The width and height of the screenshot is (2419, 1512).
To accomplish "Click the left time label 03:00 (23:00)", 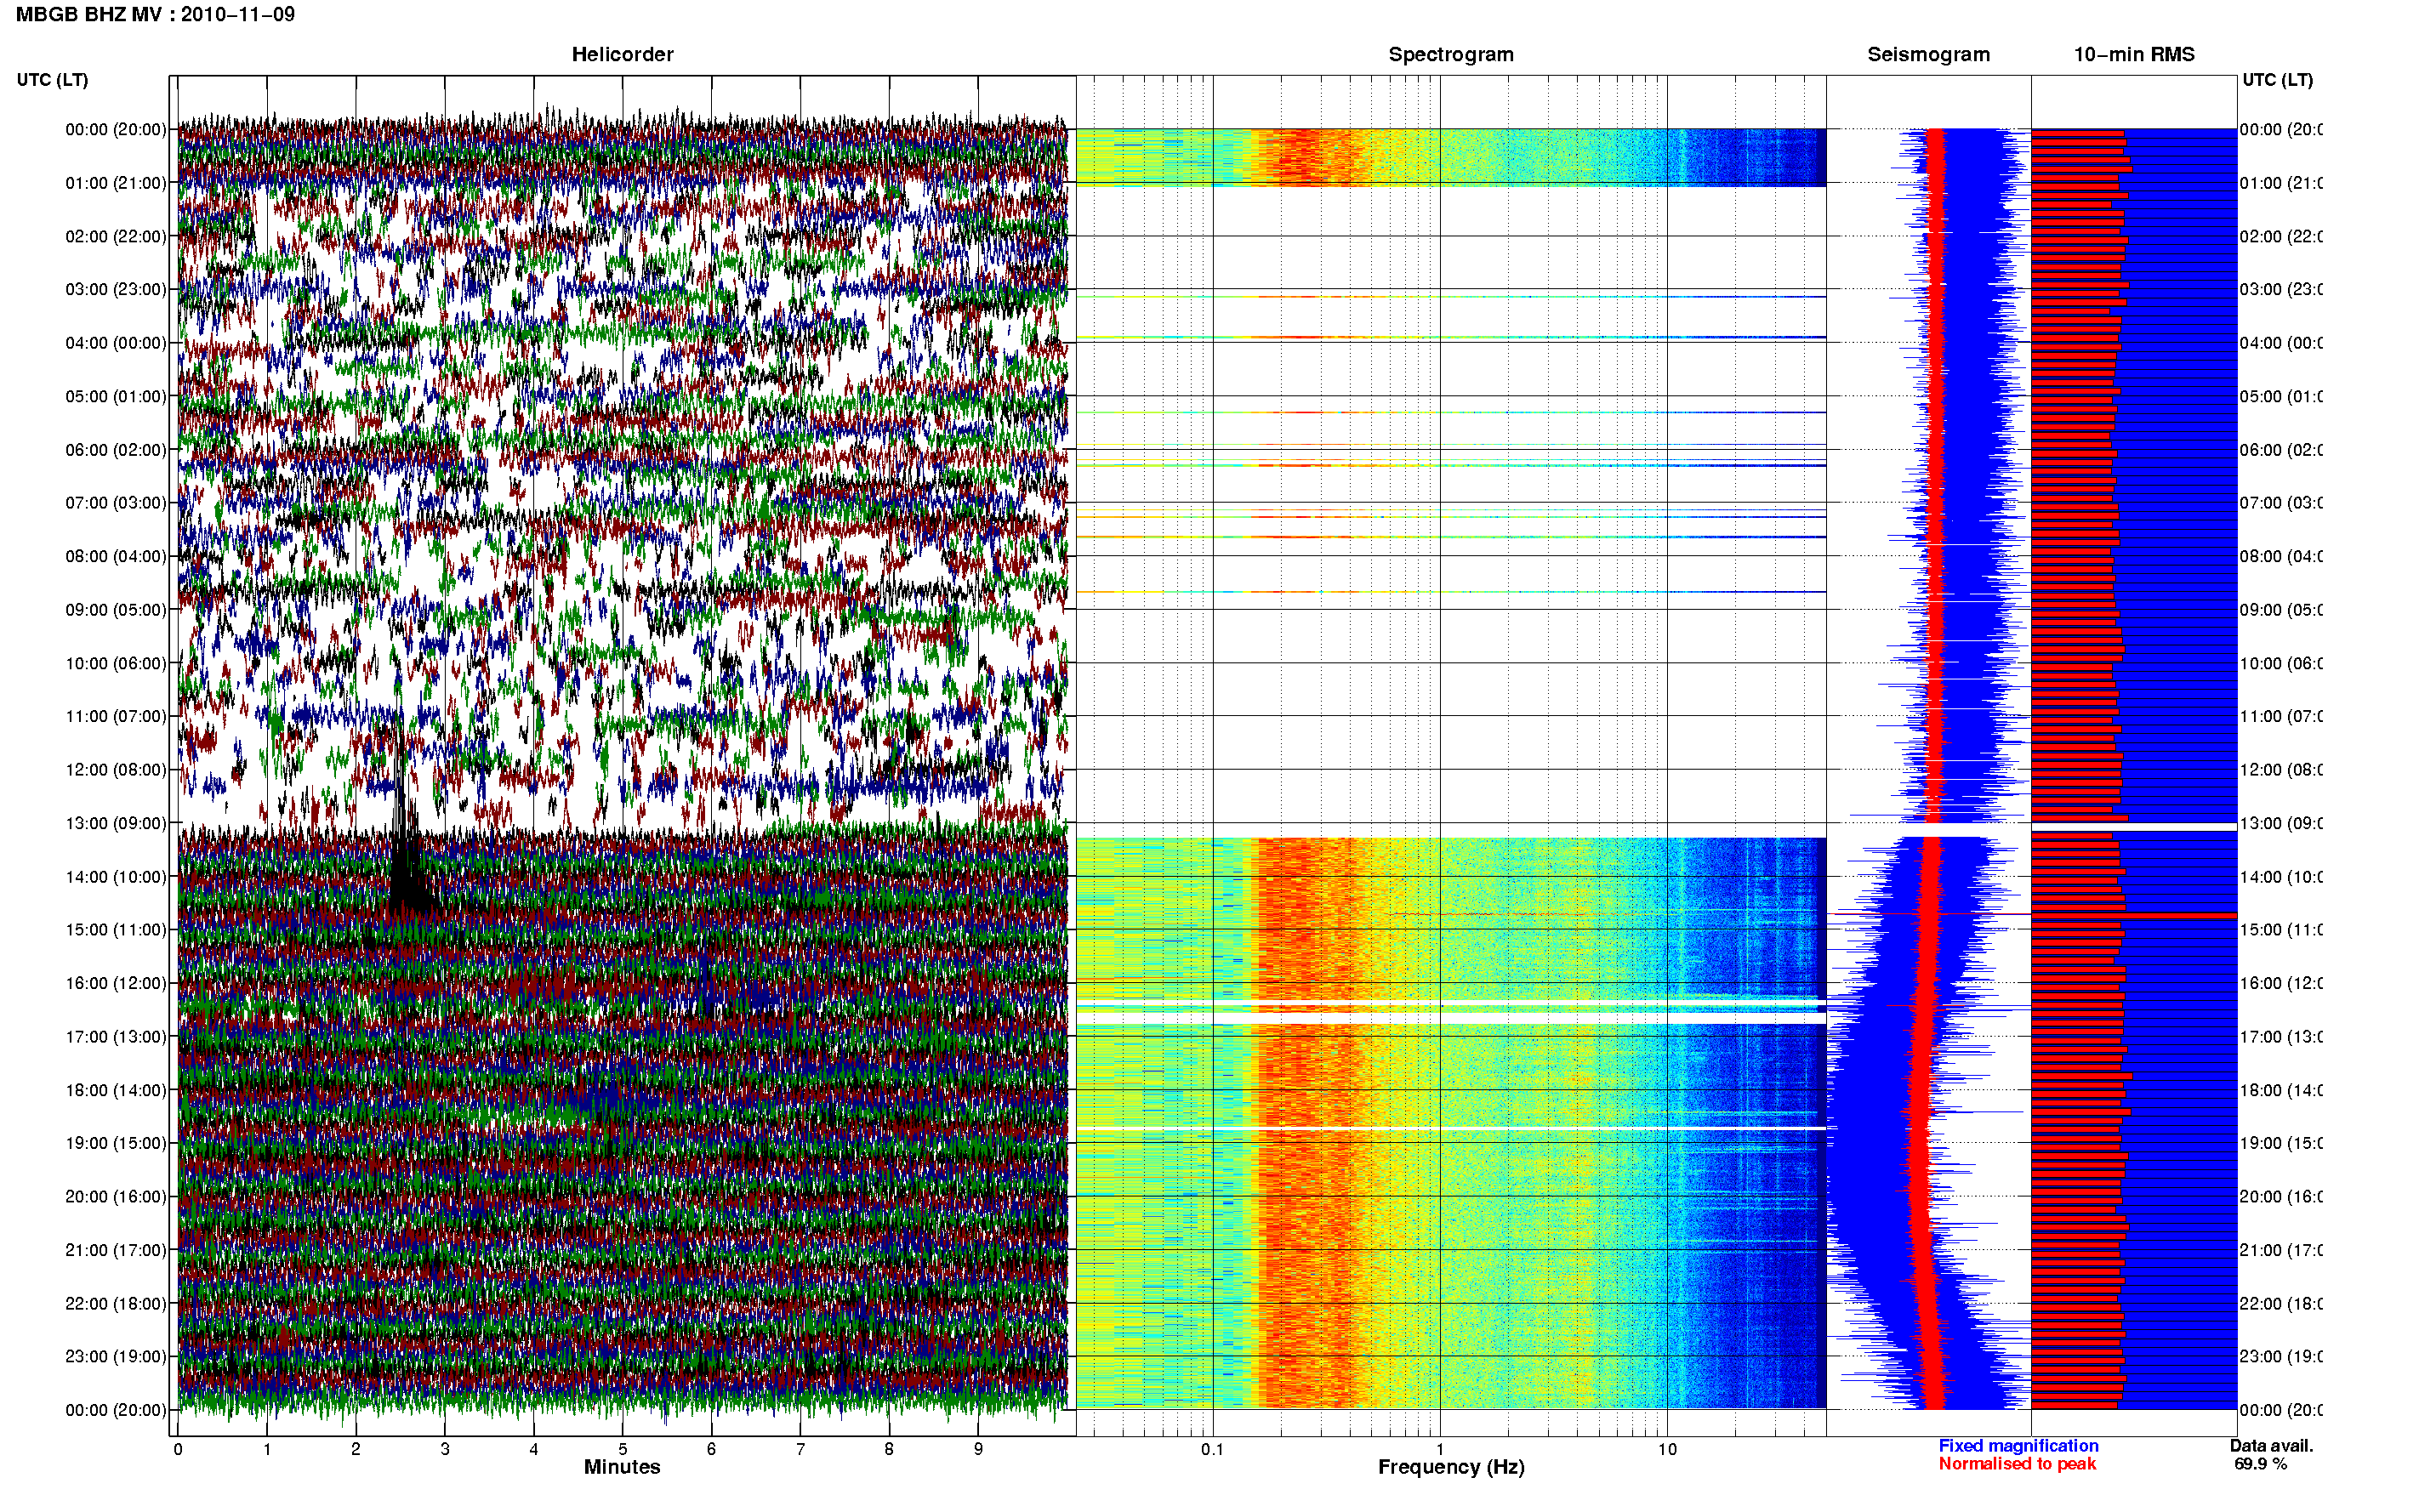I will (116, 289).
